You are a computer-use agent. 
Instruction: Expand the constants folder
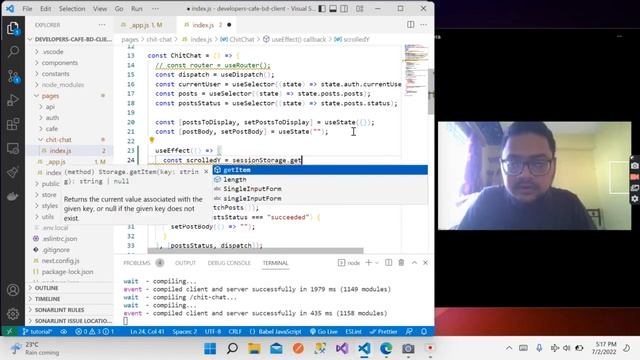tap(56, 74)
